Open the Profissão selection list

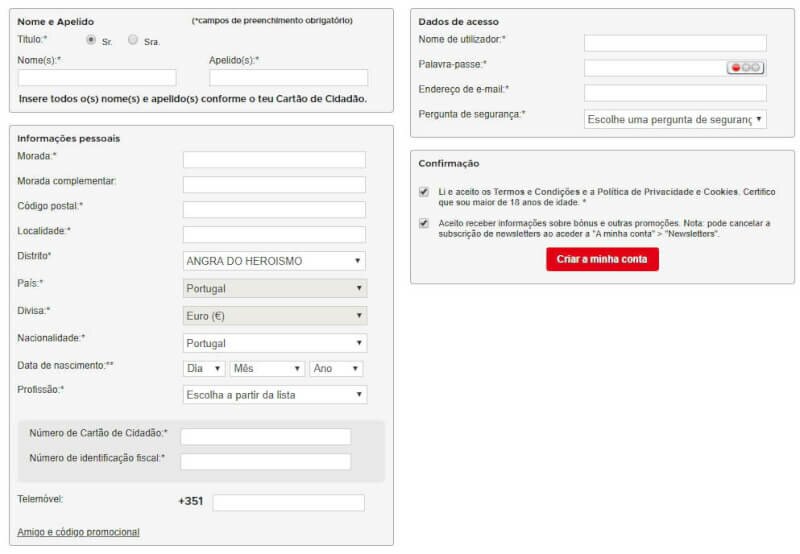pyautogui.click(x=274, y=395)
